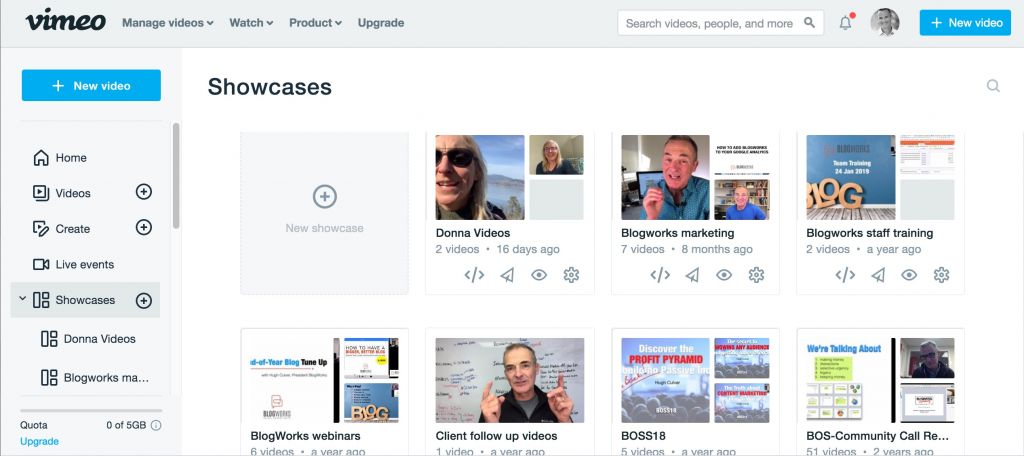The width and height of the screenshot is (1024, 456).
Task: Click the sidebar vertical scrollbar
Action: tap(176, 175)
